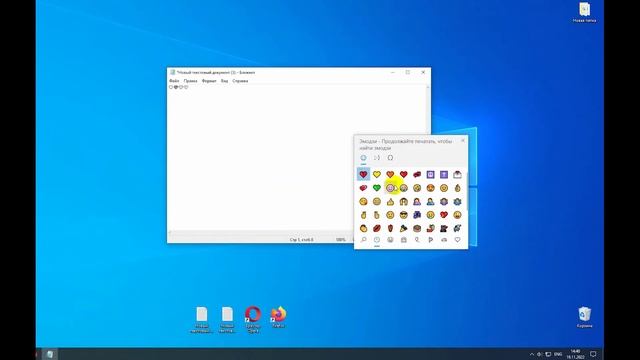This screenshot has height=360, width=640.
Task: Open the Справка menu in Notepad
Action: [240, 81]
